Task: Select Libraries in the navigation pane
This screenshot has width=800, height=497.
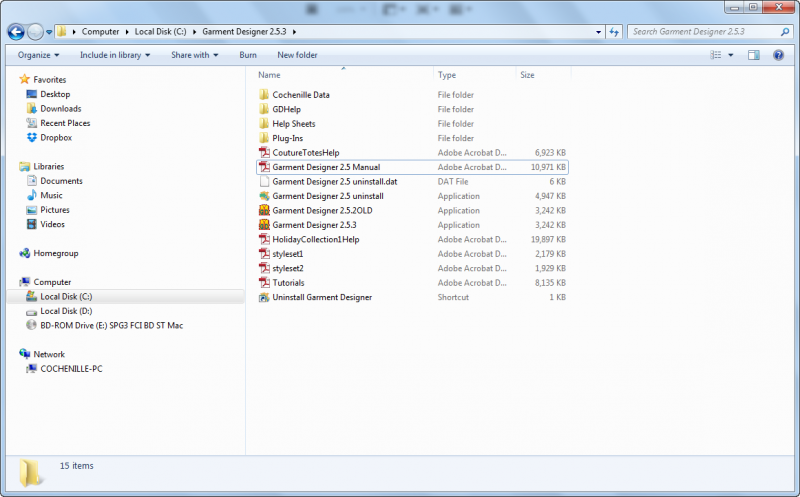Action: 48,166
